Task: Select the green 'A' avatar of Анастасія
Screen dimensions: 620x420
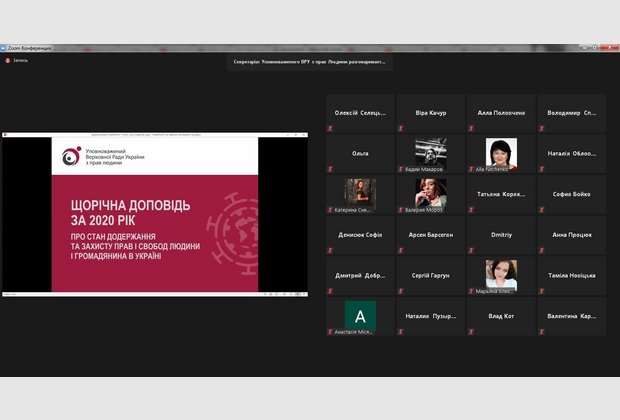Action: (360, 314)
